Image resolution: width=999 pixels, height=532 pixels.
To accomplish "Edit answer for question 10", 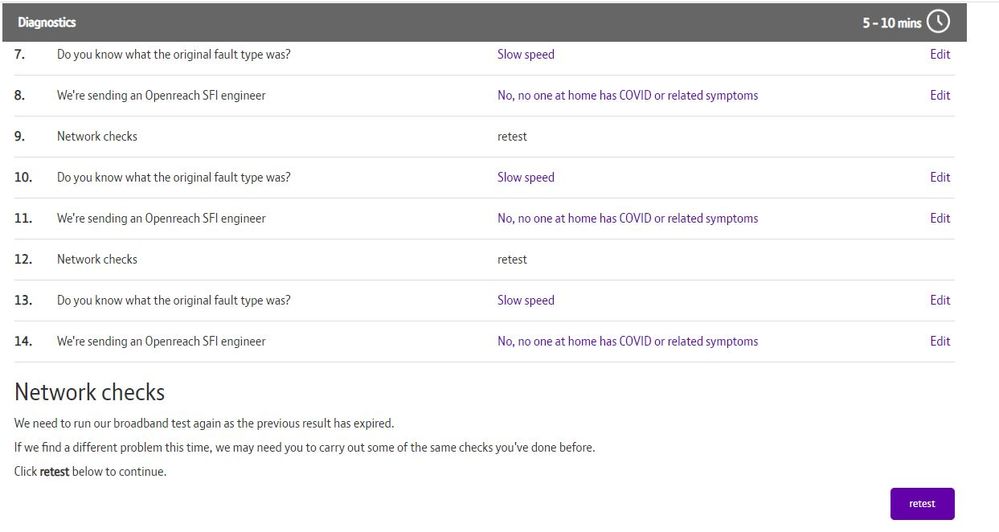I will [940, 178].
